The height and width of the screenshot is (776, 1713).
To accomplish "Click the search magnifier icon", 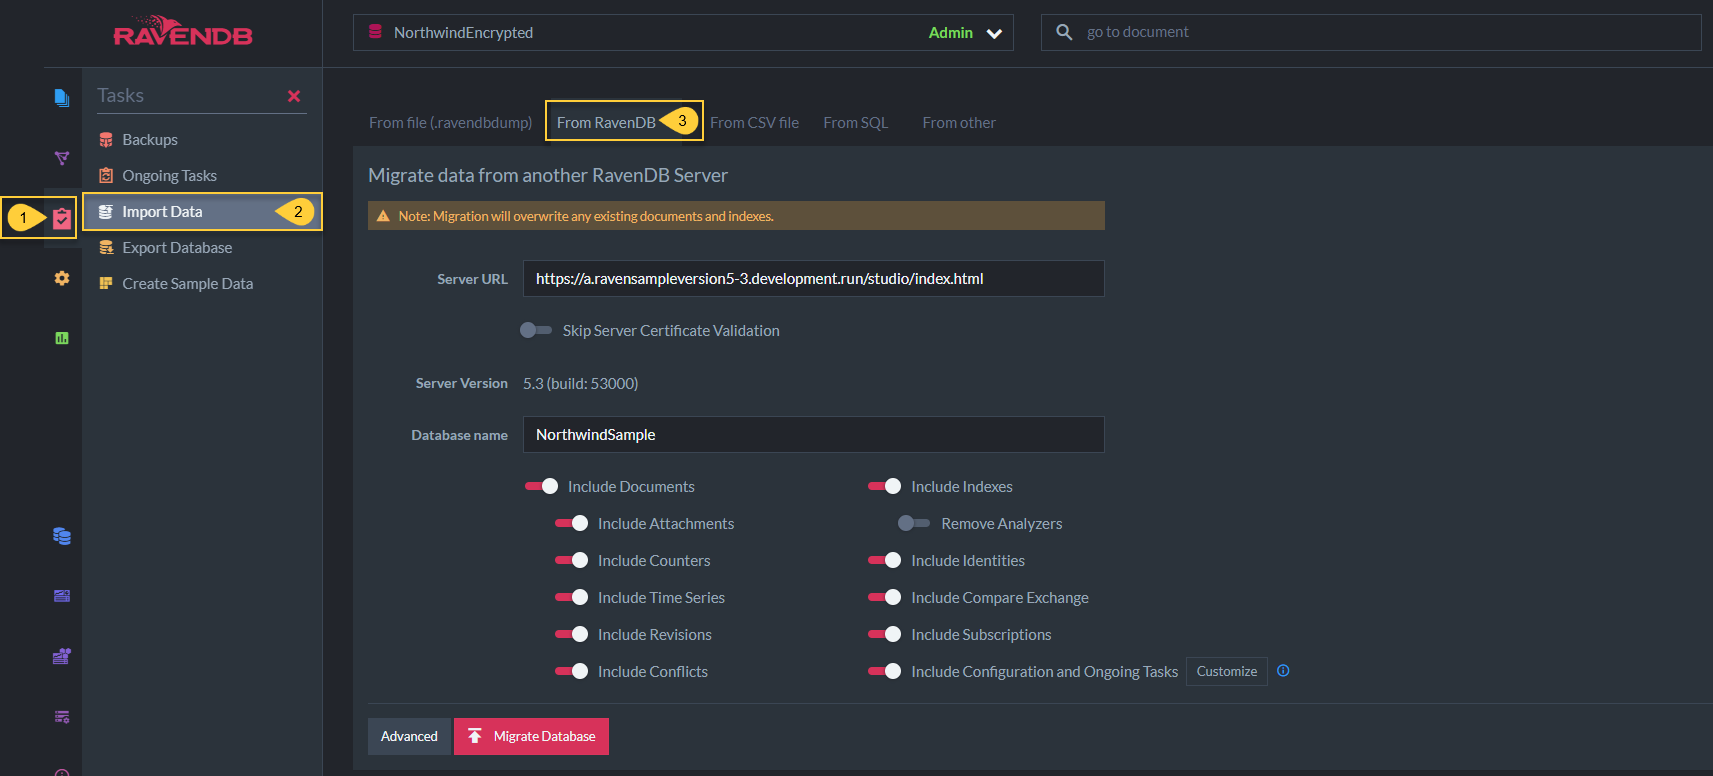I will (x=1064, y=32).
